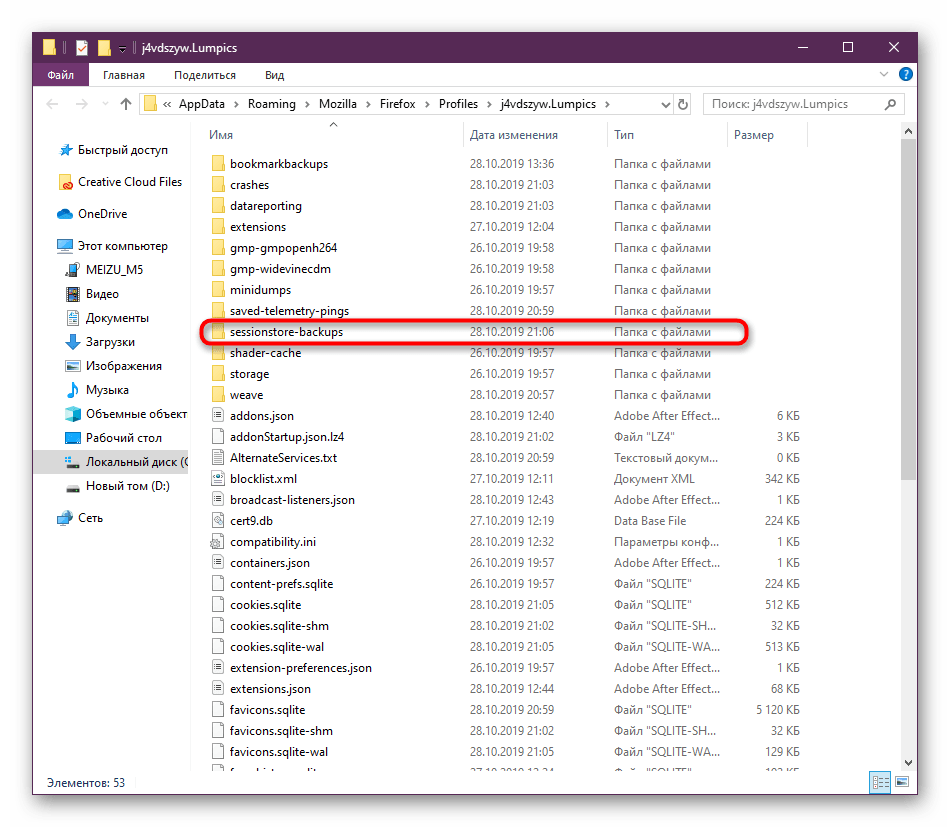This screenshot has width=950, height=827.
Task: Open the recent locations dropdown arrow
Action: click(x=105, y=104)
